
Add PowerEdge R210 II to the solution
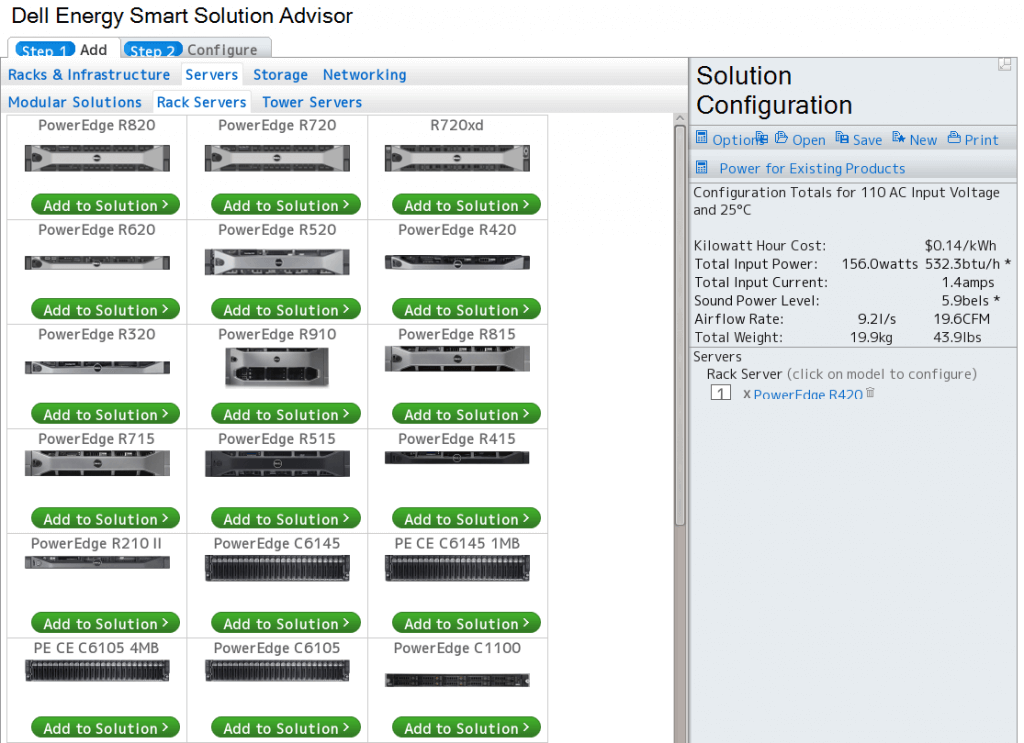click(x=106, y=623)
